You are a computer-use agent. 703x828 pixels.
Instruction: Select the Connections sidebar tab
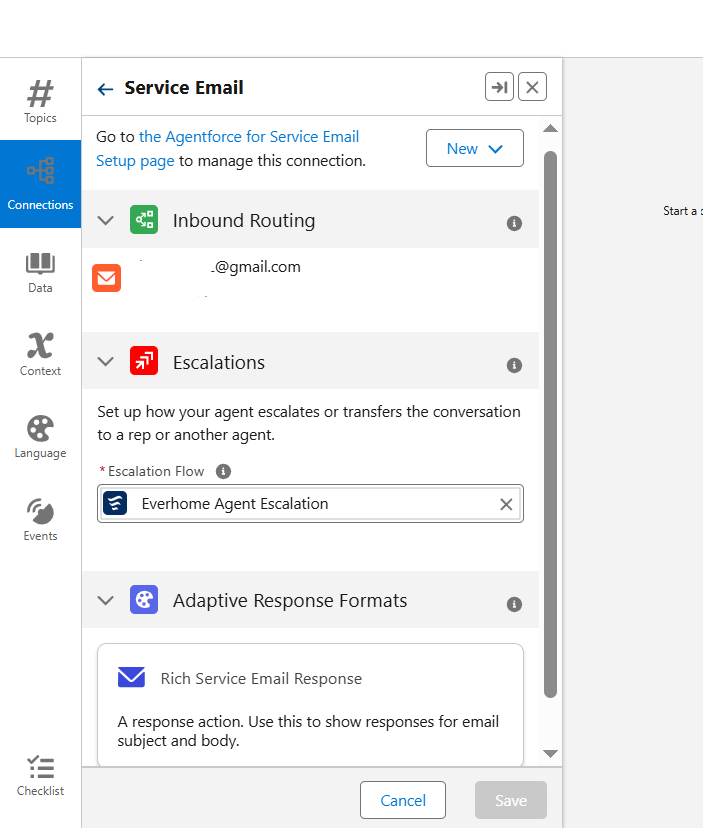[x=40, y=184]
